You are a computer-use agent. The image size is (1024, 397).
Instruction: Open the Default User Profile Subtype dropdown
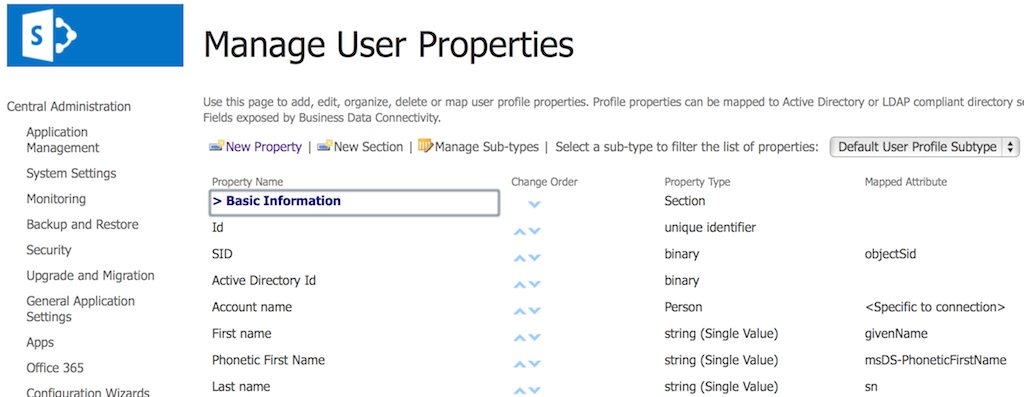[924, 147]
